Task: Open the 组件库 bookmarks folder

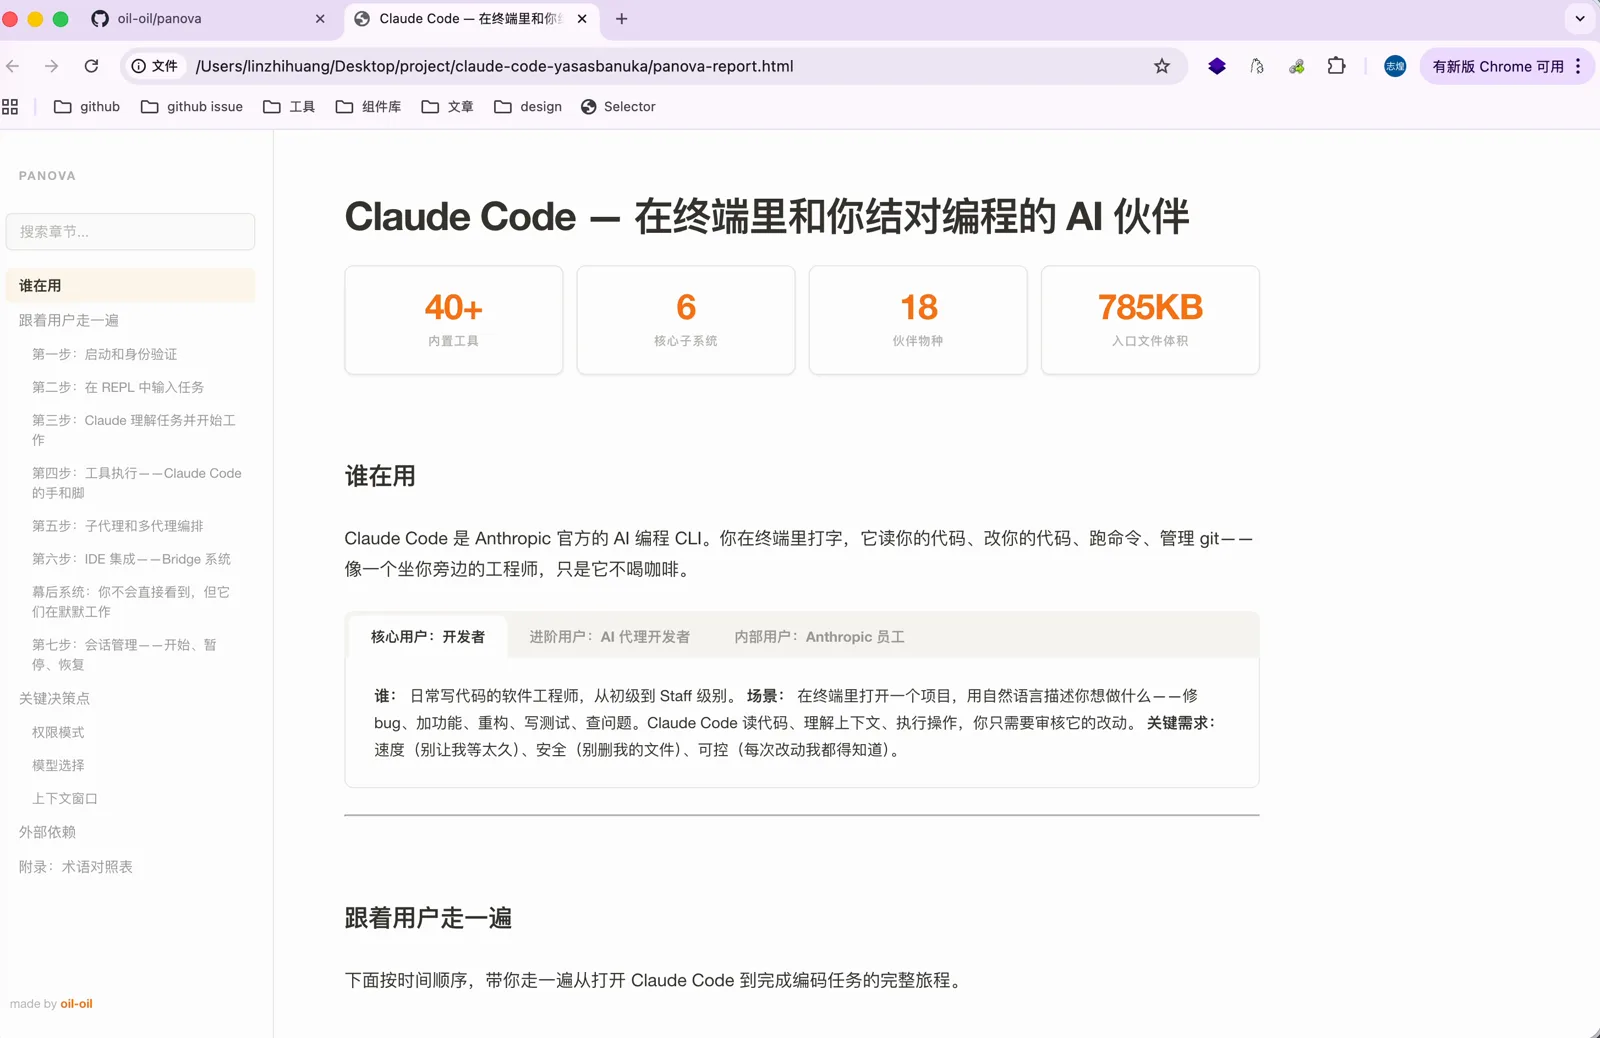Action: (x=368, y=106)
